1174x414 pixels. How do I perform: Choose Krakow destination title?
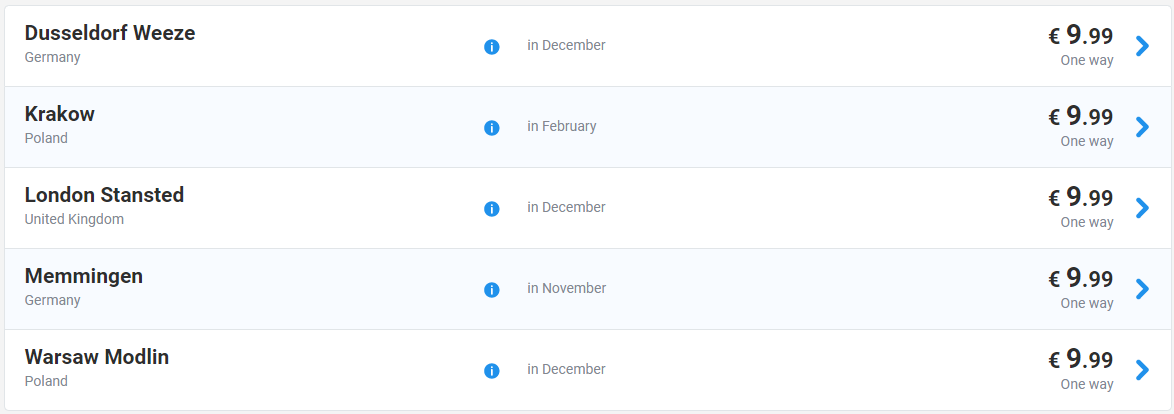tap(60, 114)
